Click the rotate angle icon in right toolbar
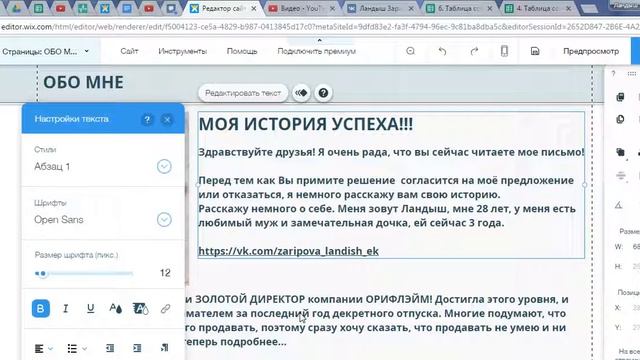Image resolution: width=640 pixels, height=360 pixels. (619, 205)
